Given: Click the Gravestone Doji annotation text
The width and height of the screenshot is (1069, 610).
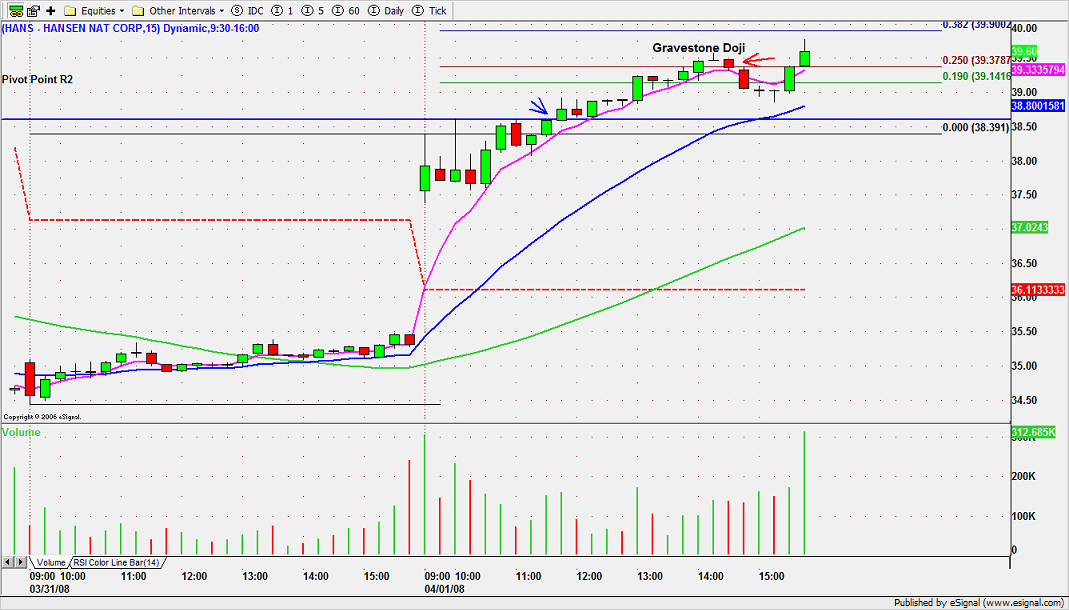Looking at the screenshot, I should pos(698,48).
